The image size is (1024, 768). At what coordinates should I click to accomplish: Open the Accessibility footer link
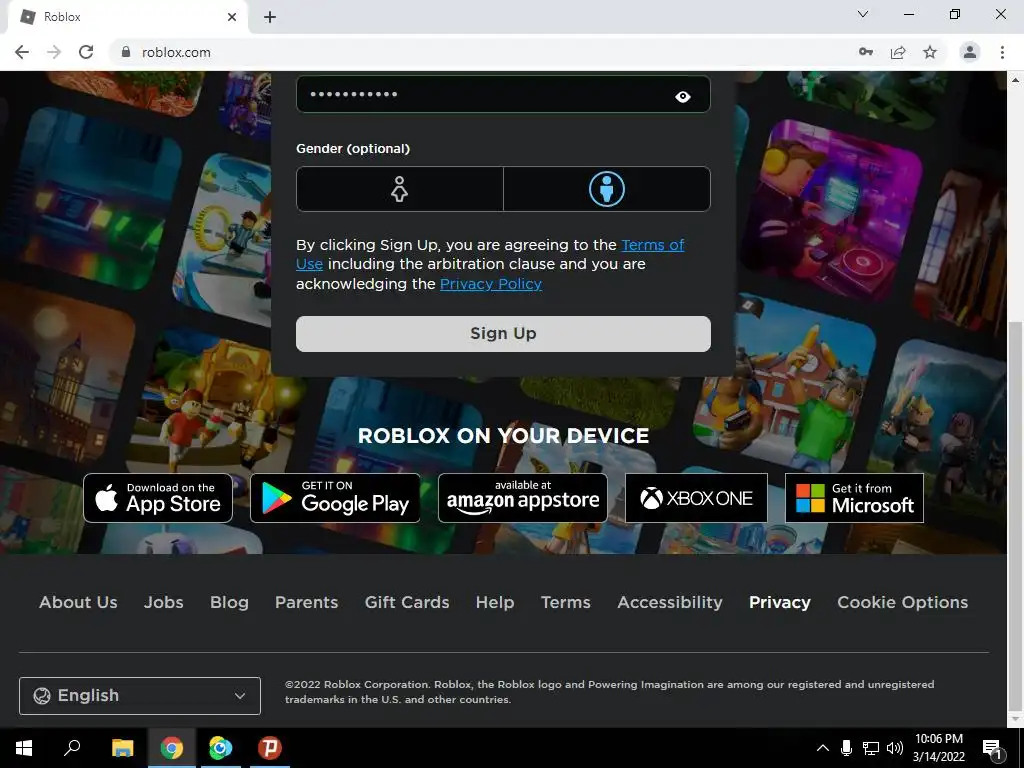[x=670, y=602]
